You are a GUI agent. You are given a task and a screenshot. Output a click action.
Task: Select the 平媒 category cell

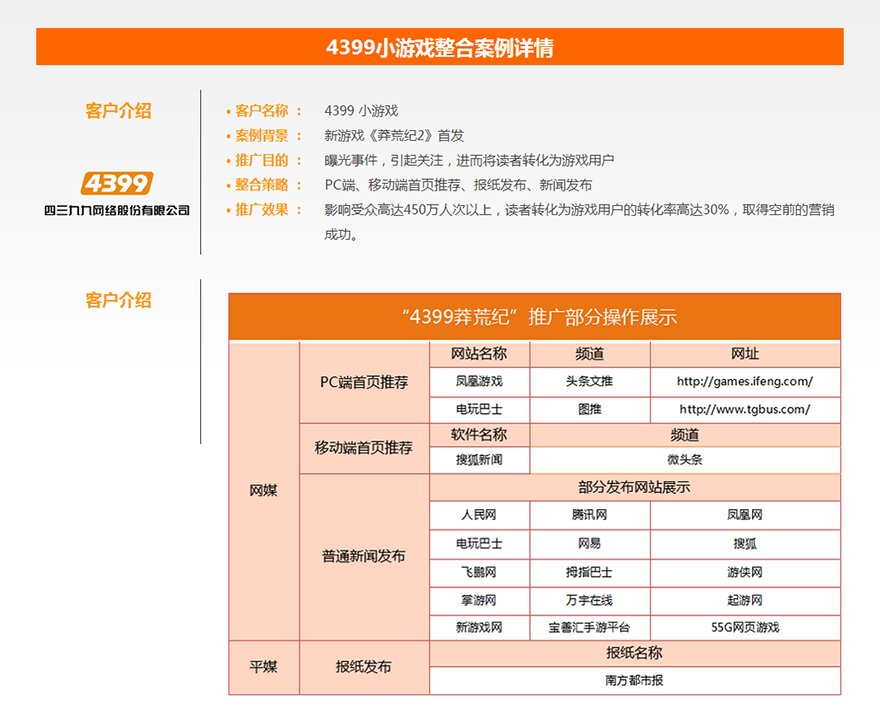pos(263,665)
